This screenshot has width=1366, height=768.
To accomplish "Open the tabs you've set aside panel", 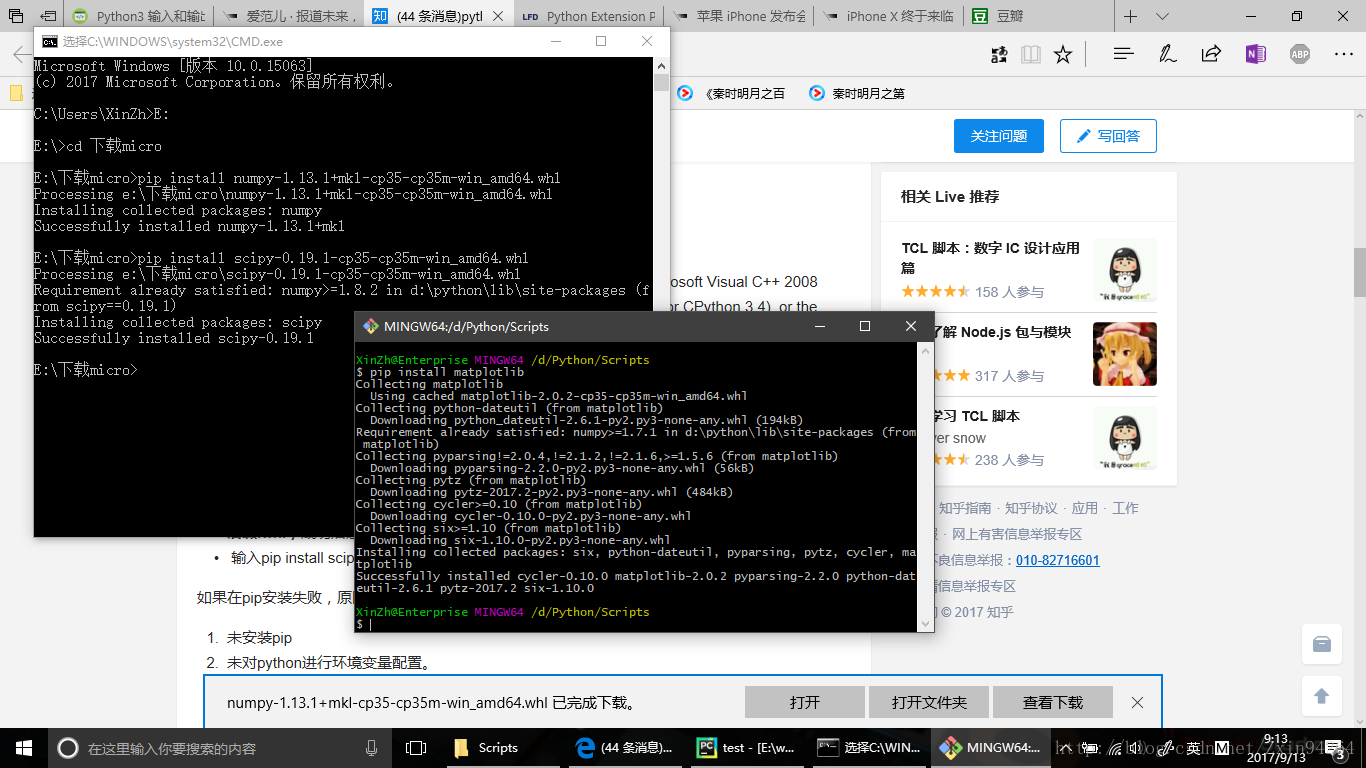I will pyautogui.click(x=16, y=16).
